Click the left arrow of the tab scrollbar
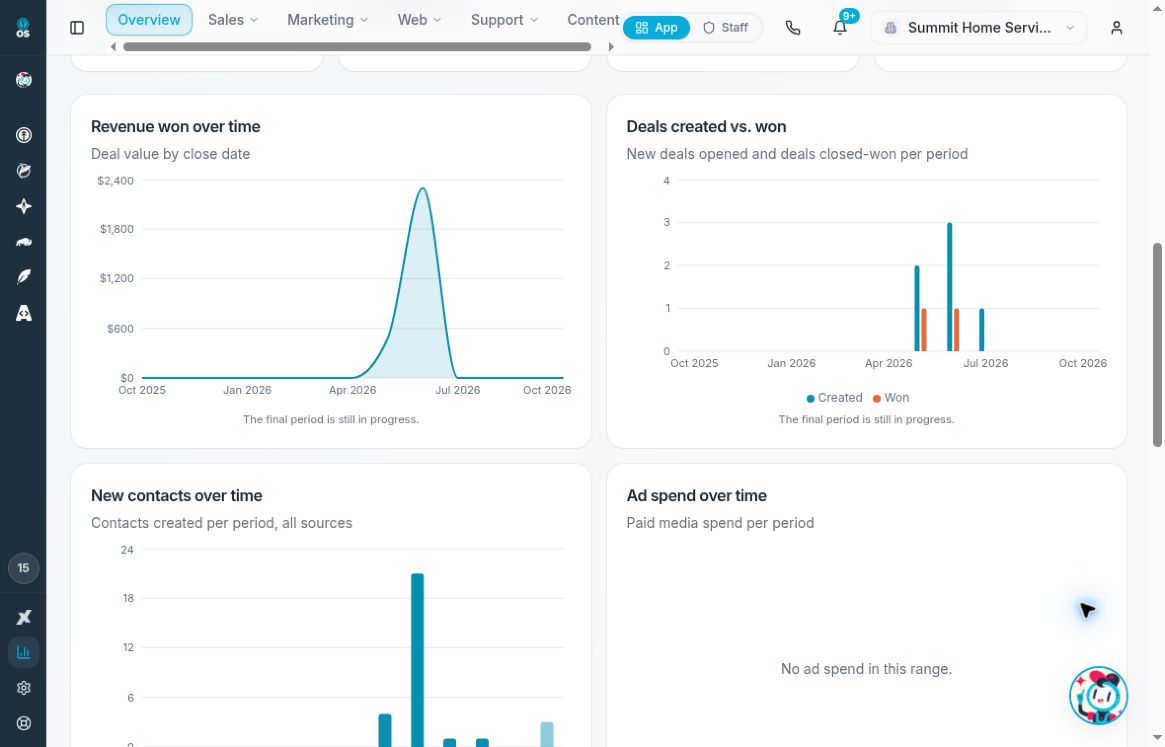Image resolution: width=1165 pixels, height=747 pixels. (113, 47)
